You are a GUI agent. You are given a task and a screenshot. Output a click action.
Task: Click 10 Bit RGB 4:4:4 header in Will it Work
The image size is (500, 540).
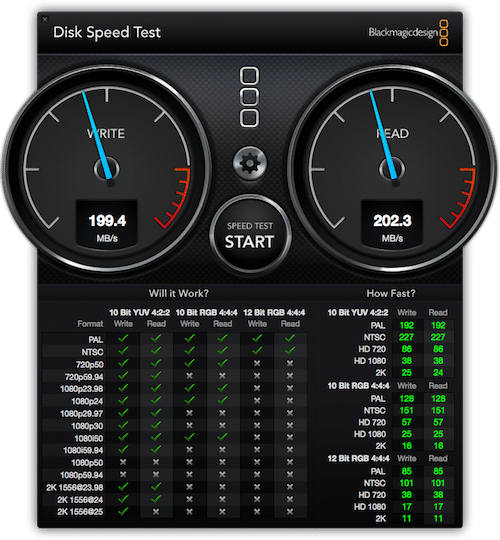pos(206,313)
